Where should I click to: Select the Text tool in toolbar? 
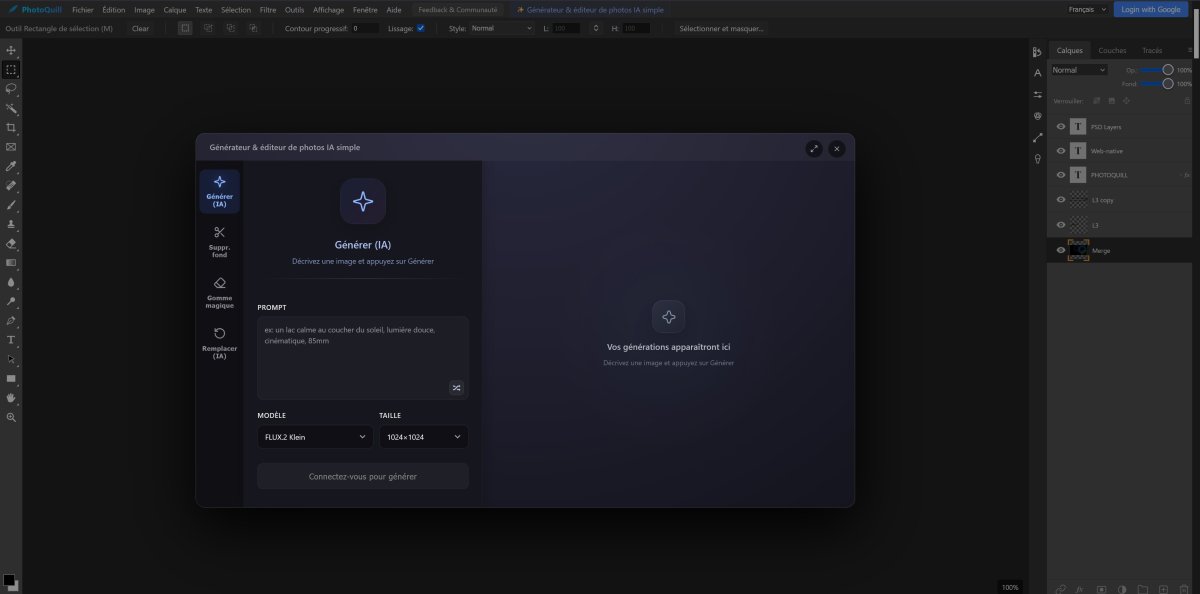11,340
